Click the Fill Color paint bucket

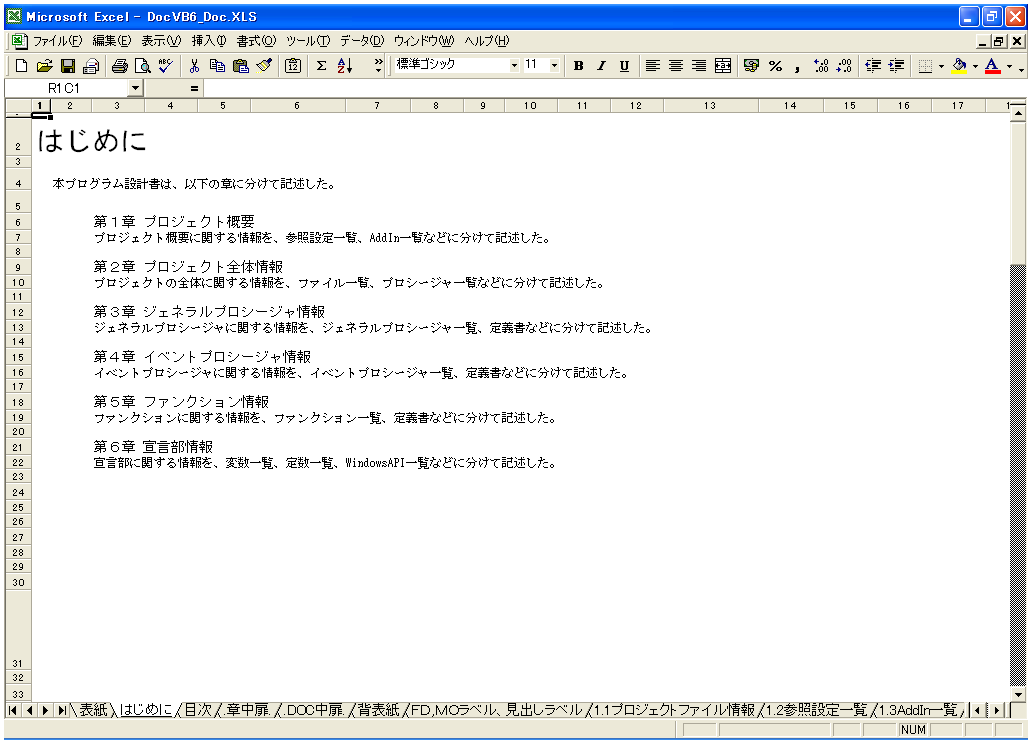pyautogui.click(x=959, y=66)
